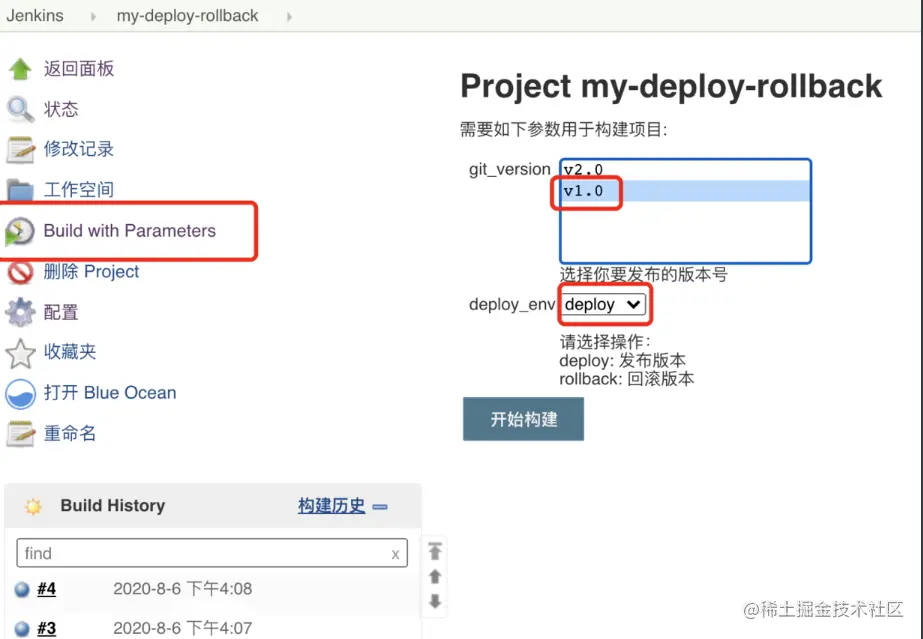Clear the find box with the x

395,554
